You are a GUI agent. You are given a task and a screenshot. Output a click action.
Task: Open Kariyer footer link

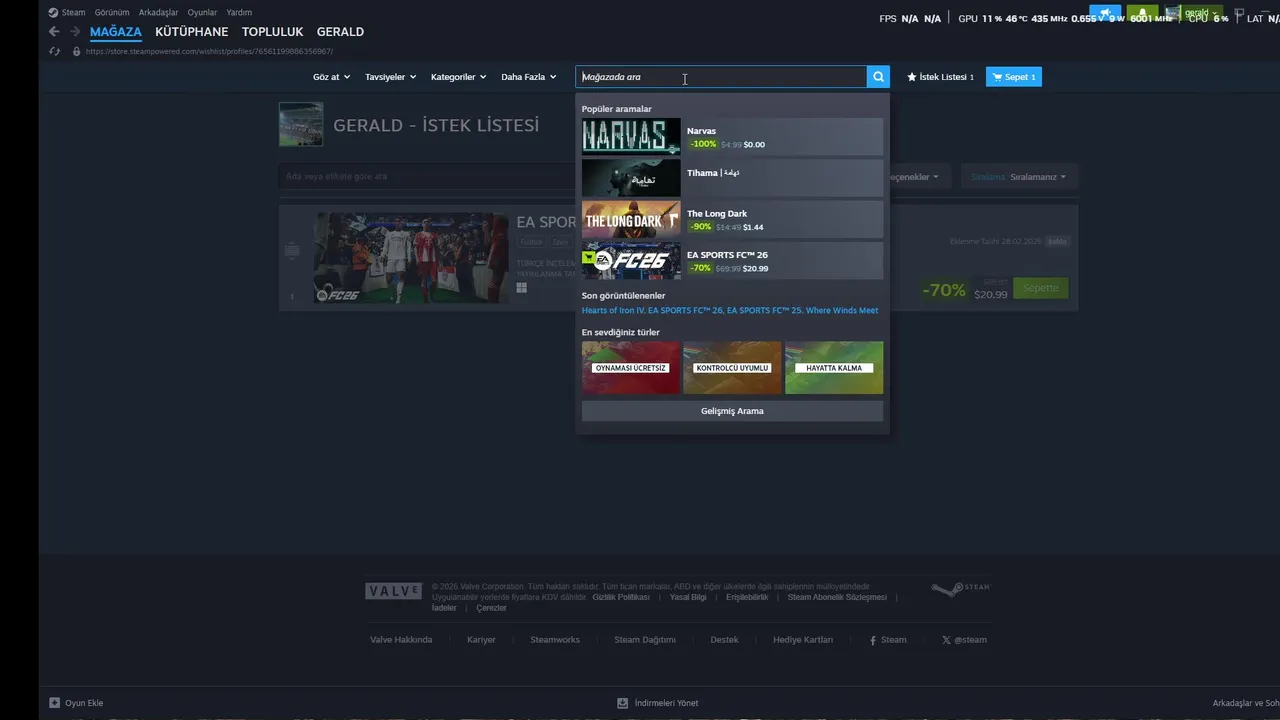481,640
